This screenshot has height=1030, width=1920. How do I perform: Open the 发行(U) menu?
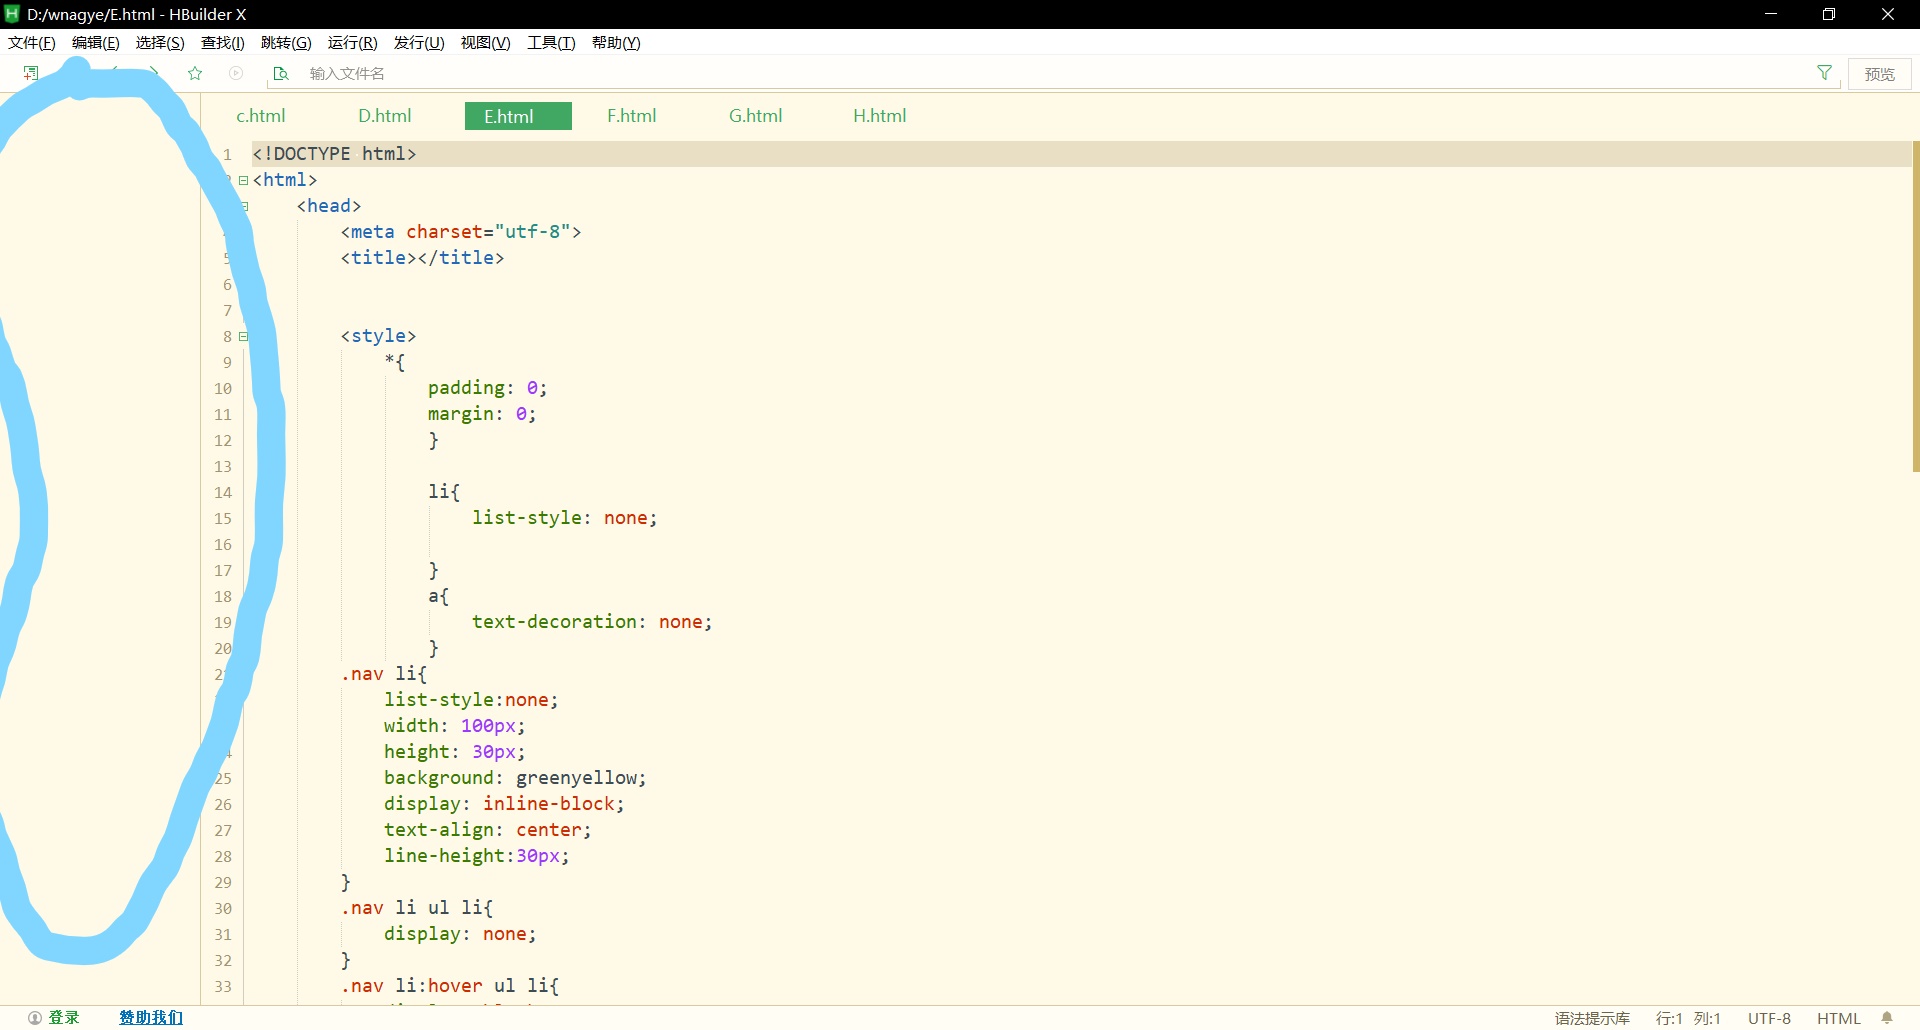[x=419, y=43]
